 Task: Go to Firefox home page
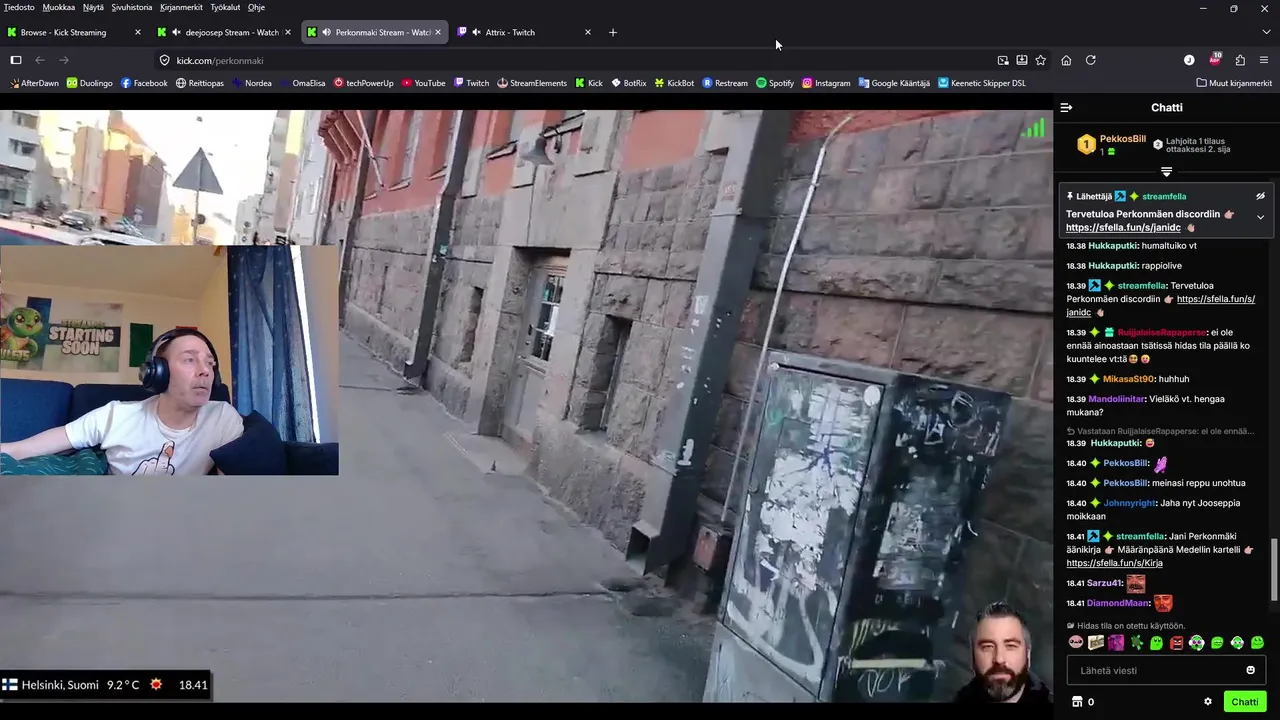pyautogui.click(x=1066, y=60)
